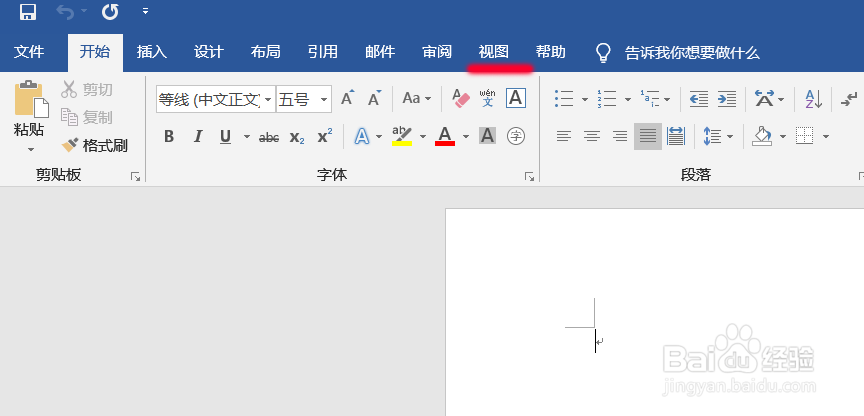Viewport: 864px width, 416px height.
Task: Click the sort A-Z icon
Action: pyautogui.click(x=813, y=99)
